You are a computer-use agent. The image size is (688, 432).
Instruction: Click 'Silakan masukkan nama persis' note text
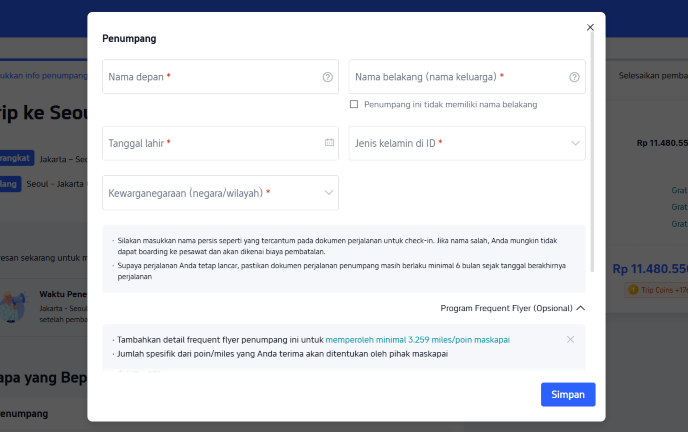pos(337,246)
